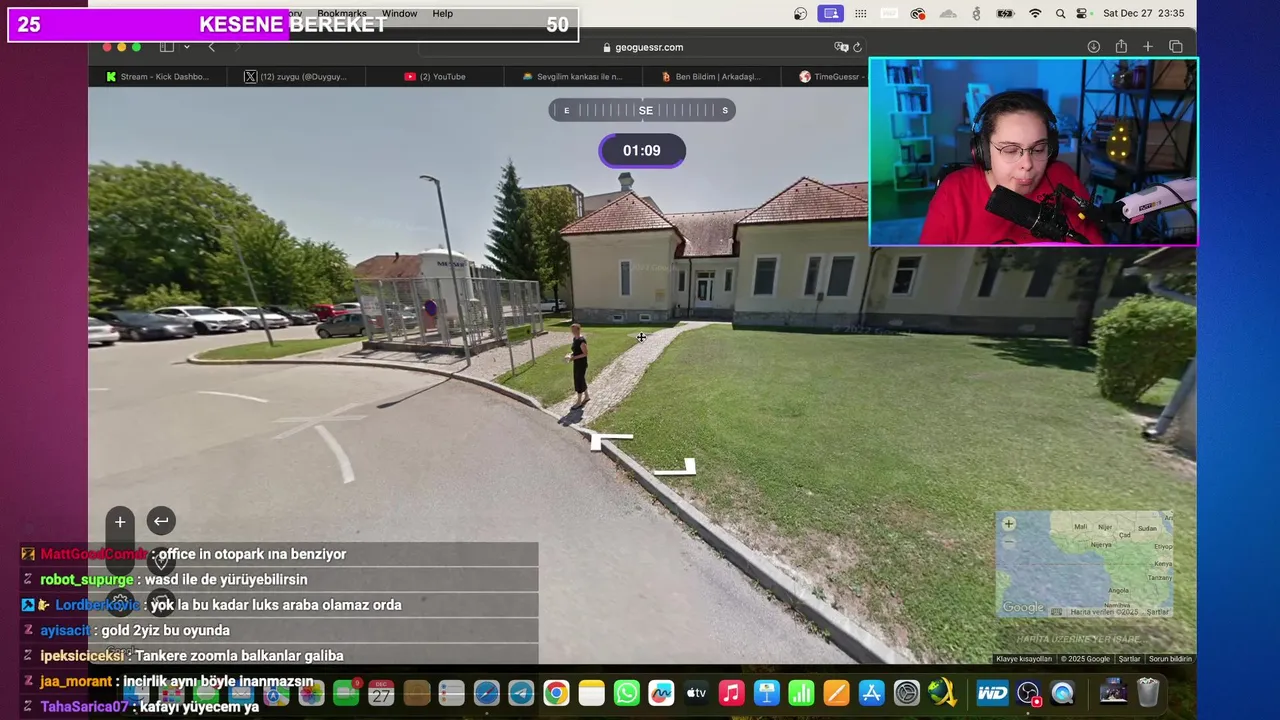Click the compass heading bar showing SE
This screenshot has height=720, width=1280.
(642, 110)
